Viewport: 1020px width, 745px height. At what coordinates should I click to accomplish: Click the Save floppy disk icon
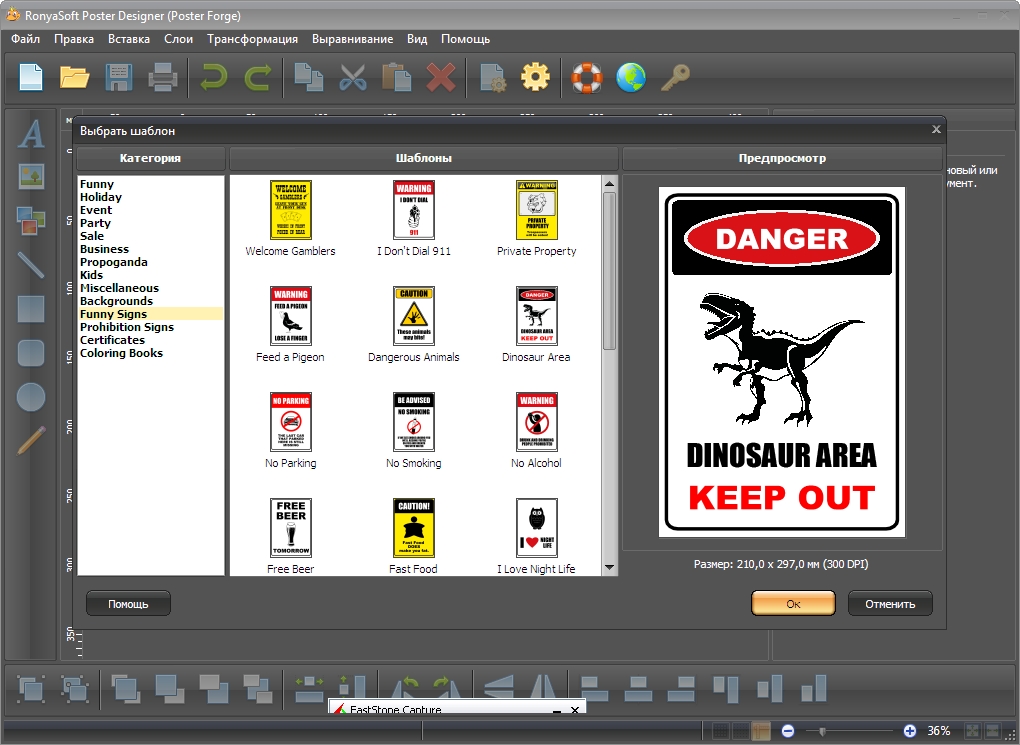tap(119, 77)
